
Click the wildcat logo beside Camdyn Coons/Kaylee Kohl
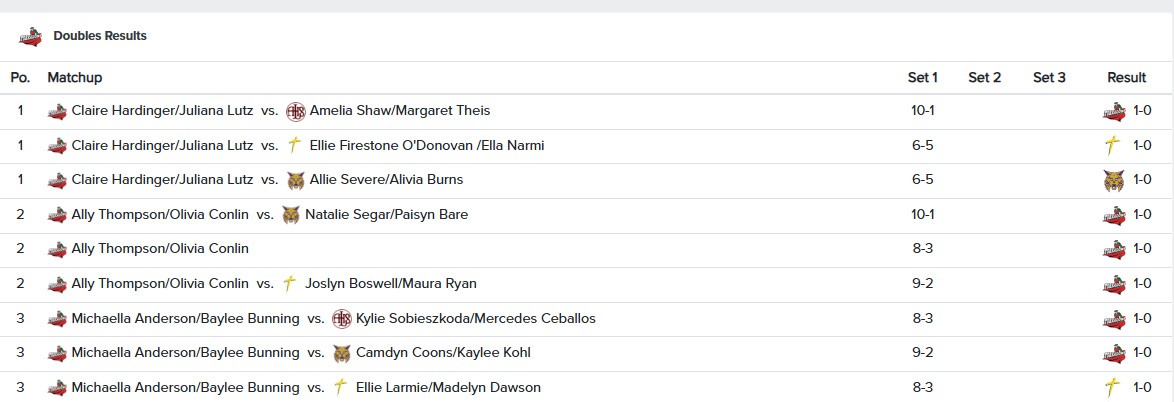click(x=341, y=353)
